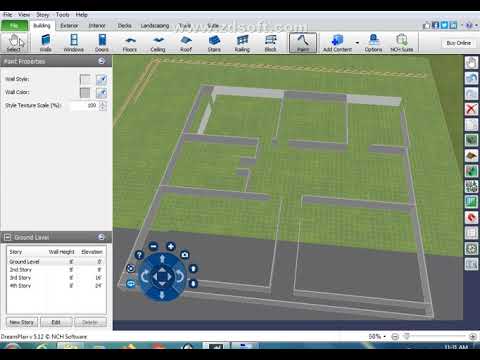The height and width of the screenshot is (360, 480).
Task: Open the Options dialog
Action: (x=373, y=43)
